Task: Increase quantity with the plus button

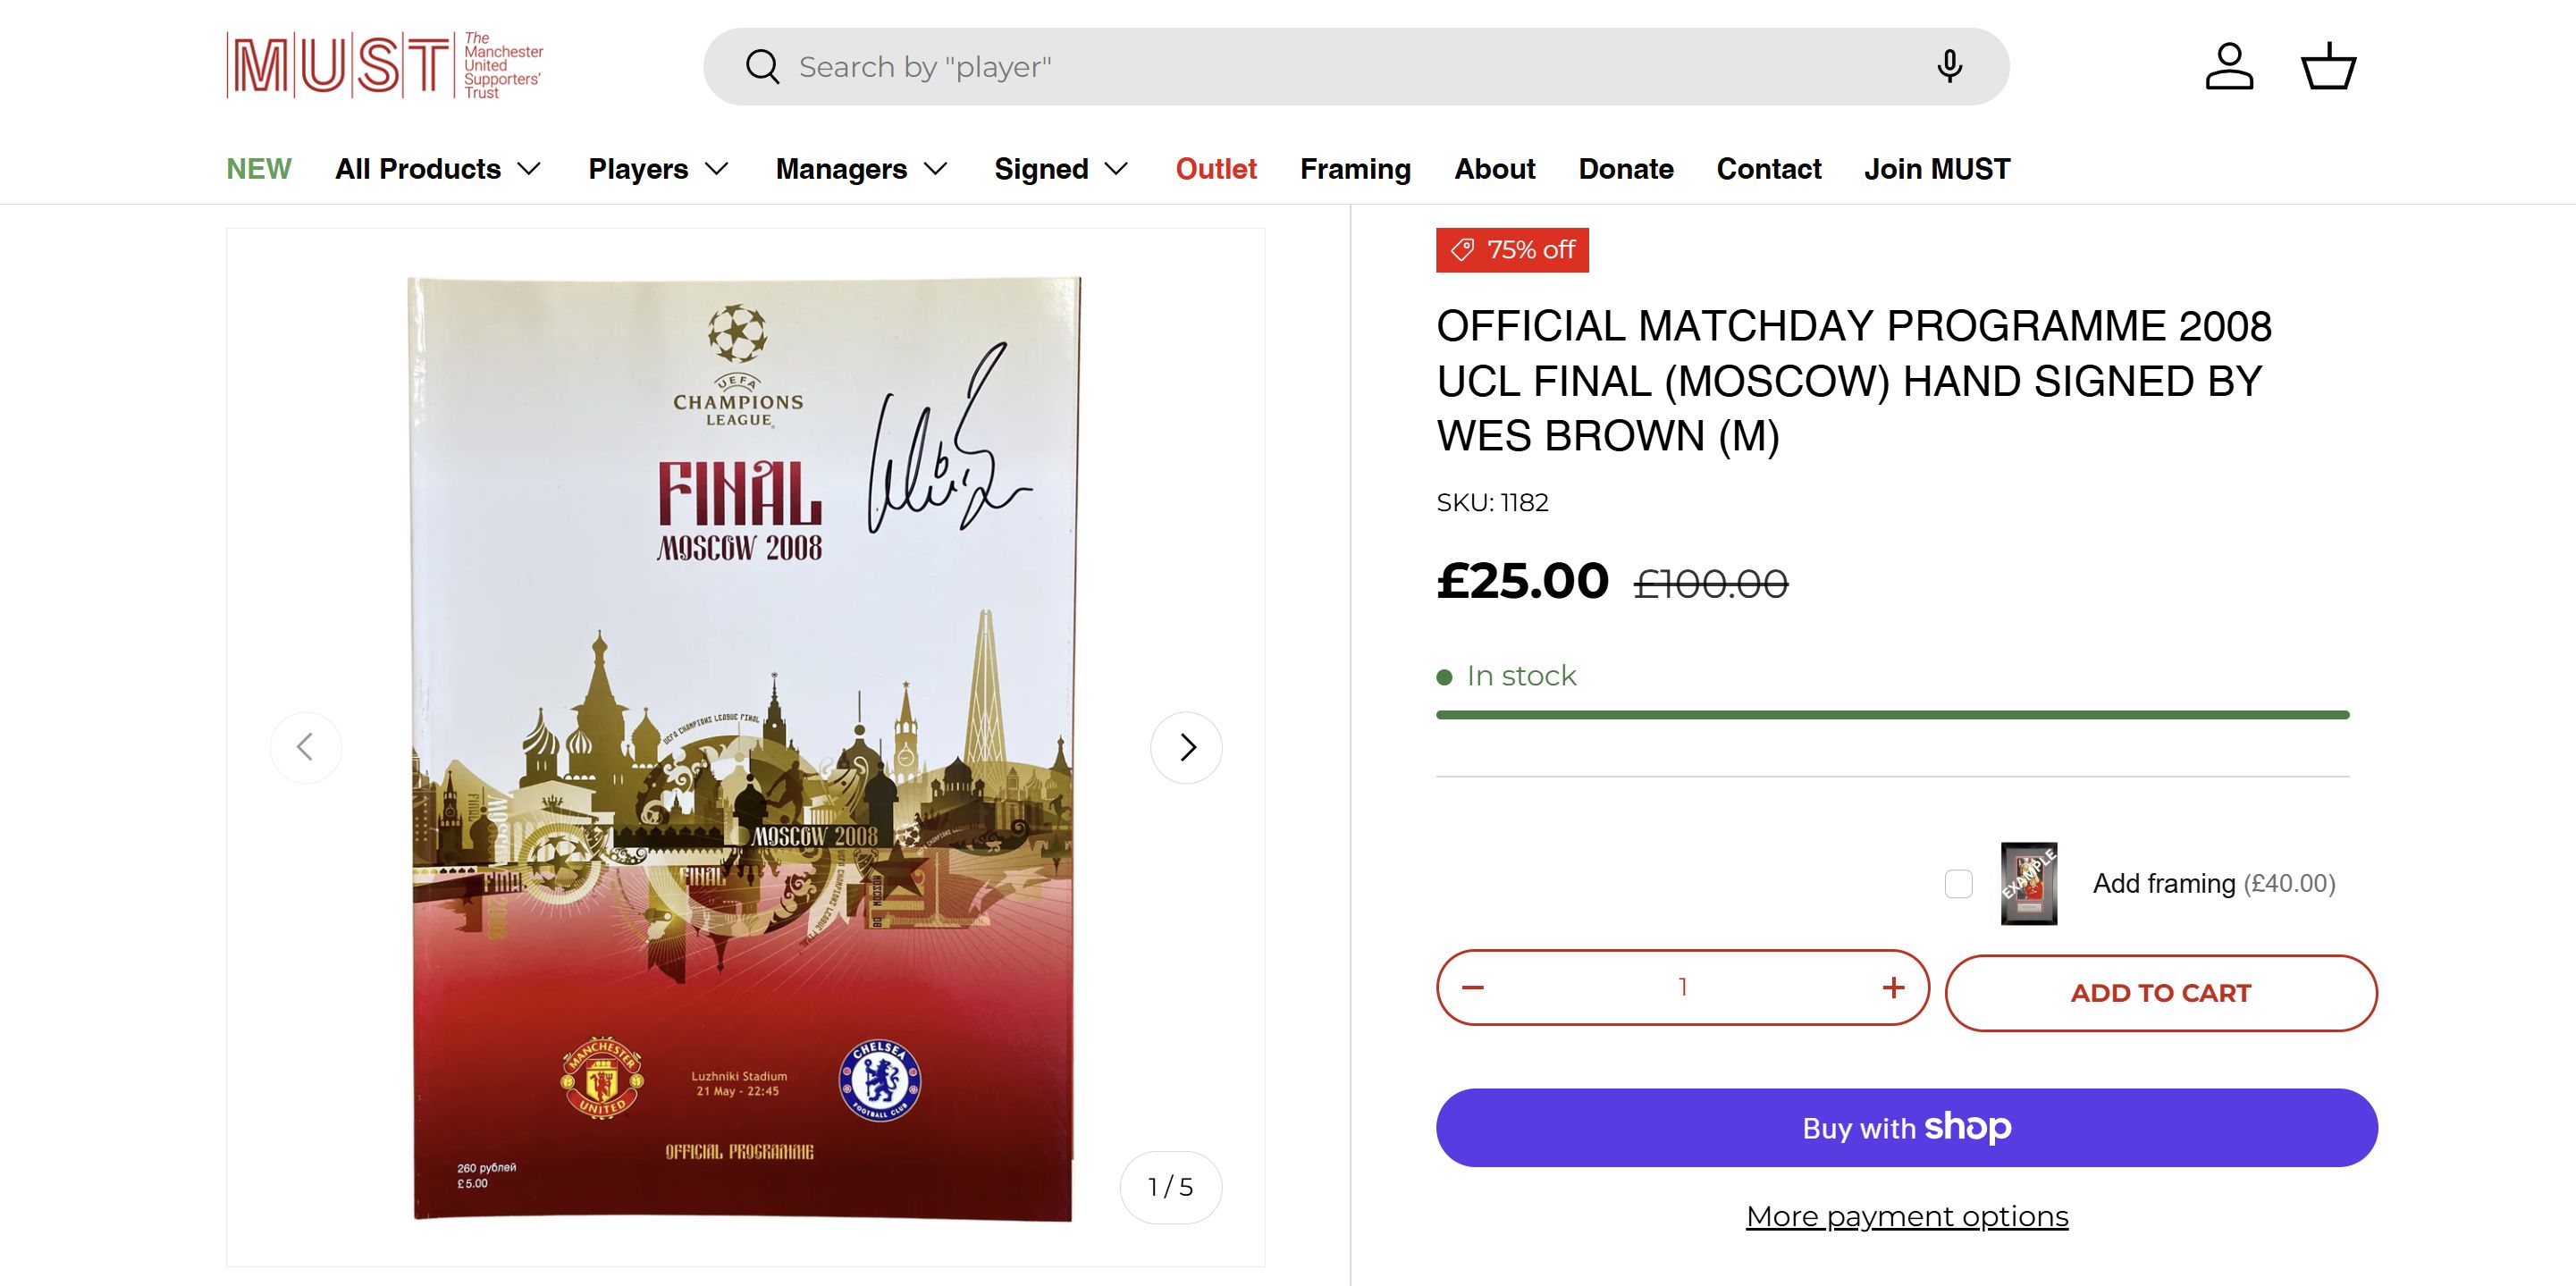Action: pos(1893,988)
